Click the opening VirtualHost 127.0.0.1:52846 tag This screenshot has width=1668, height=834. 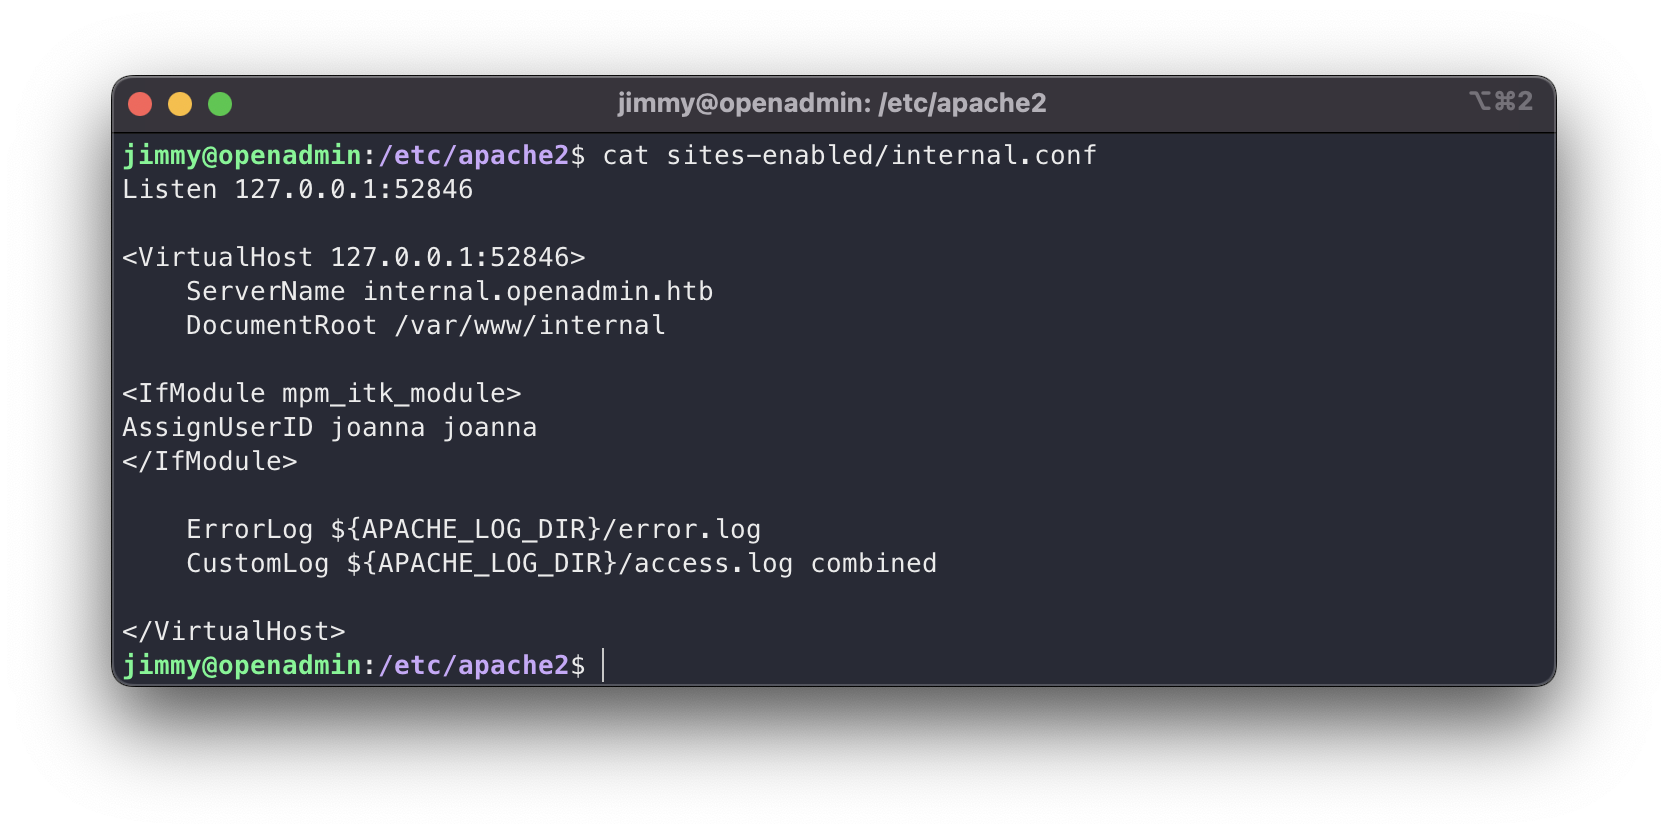(355, 256)
